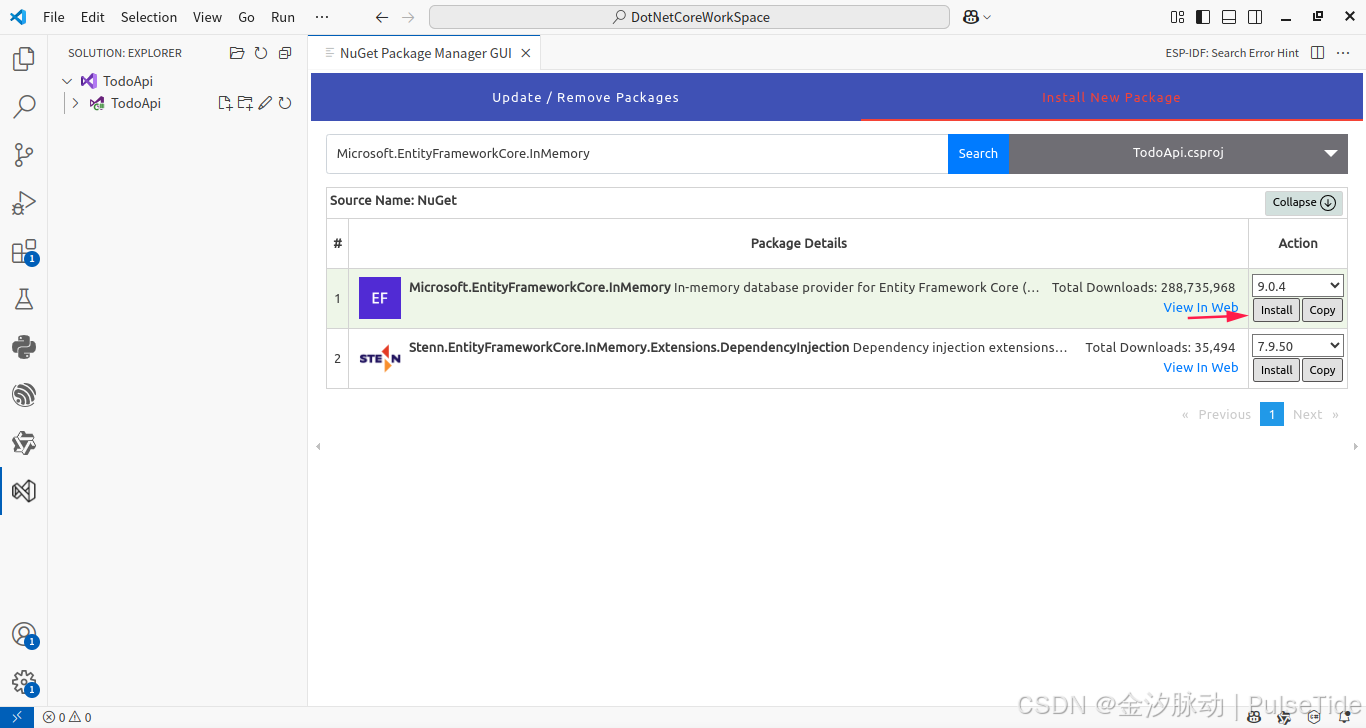Open the Explorer view in activity bar

coord(24,60)
